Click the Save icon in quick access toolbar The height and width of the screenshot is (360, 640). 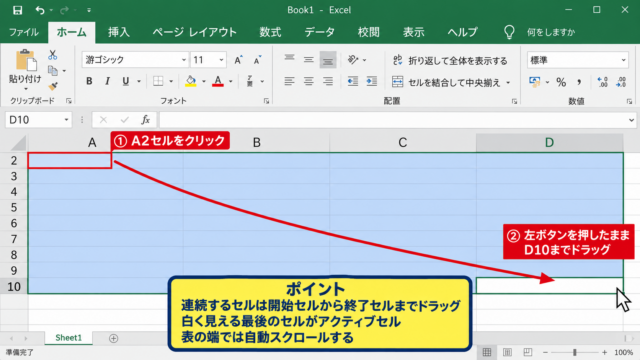coord(17,10)
